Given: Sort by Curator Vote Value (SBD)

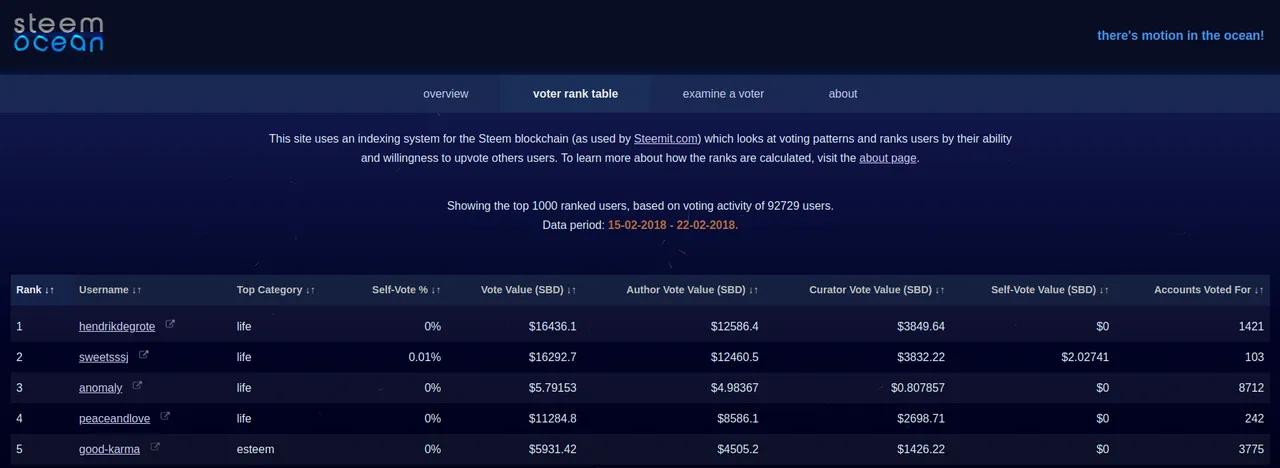Looking at the screenshot, I should pos(877,290).
